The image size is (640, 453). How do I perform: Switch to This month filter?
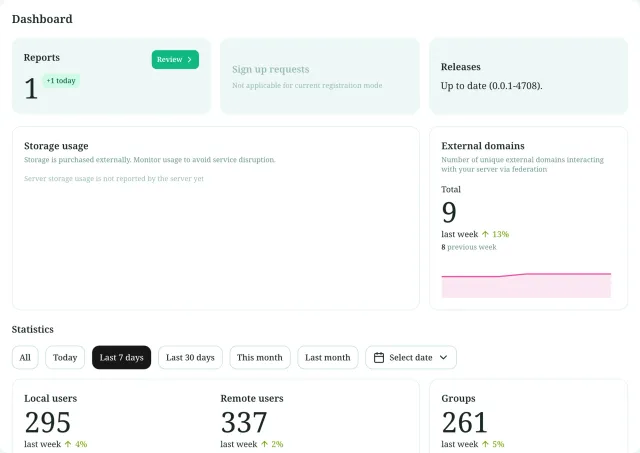click(260, 358)
